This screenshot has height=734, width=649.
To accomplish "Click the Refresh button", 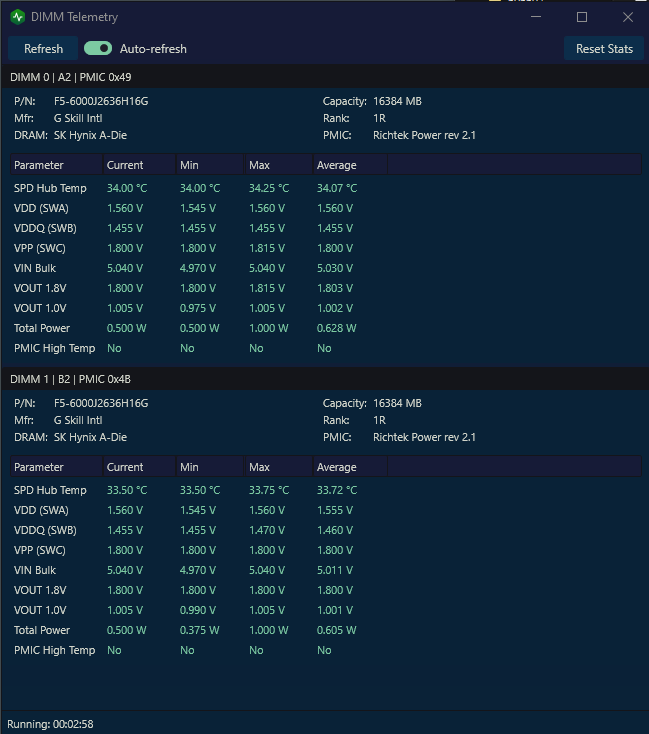I will (x=43, y=49).
